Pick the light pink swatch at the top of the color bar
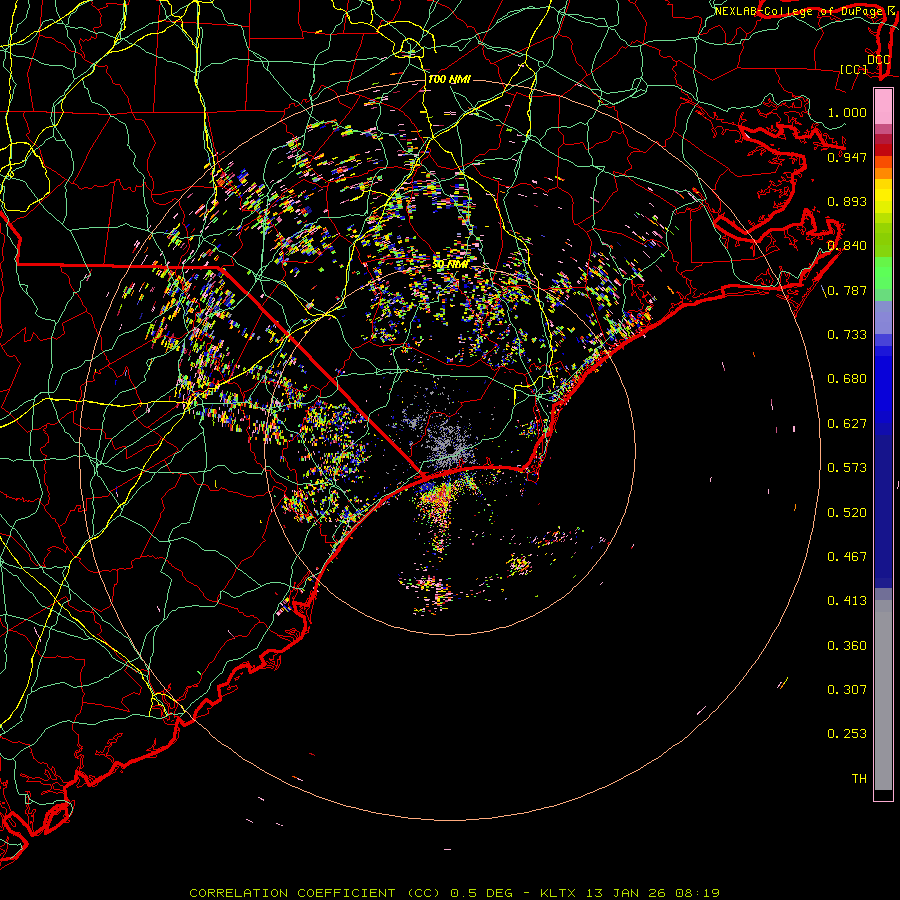 pos(883,107)
